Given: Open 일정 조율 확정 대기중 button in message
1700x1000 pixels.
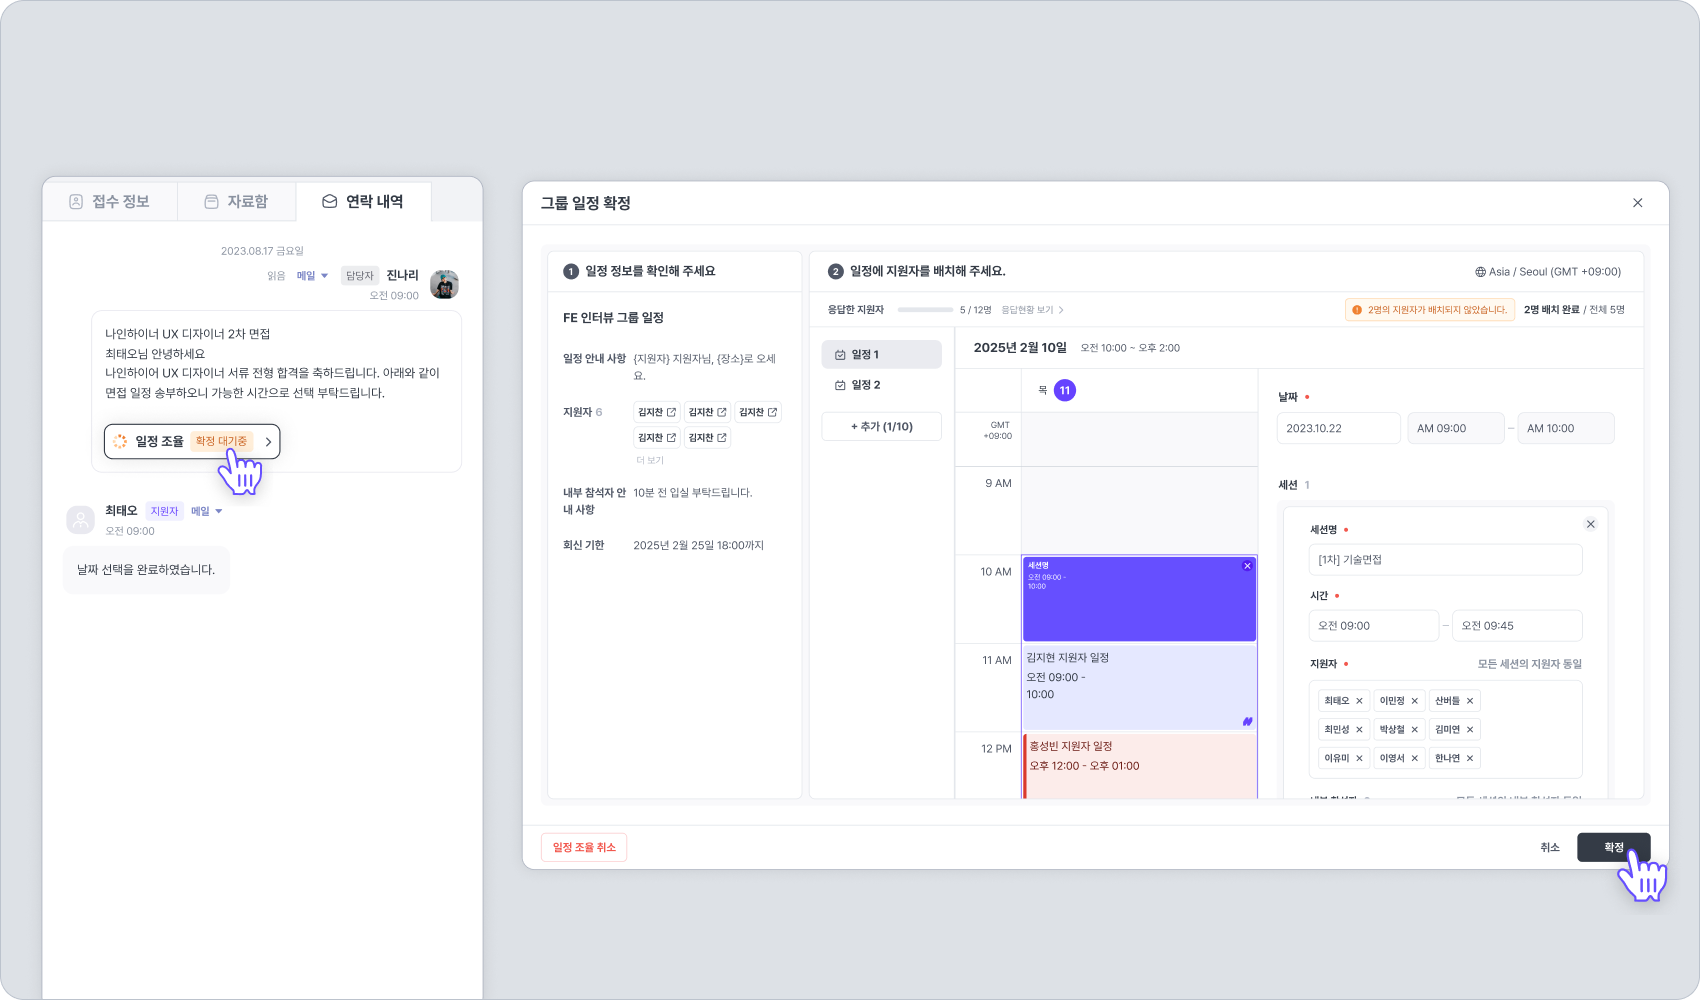Looking at the screenshot, I should (192, 441).
